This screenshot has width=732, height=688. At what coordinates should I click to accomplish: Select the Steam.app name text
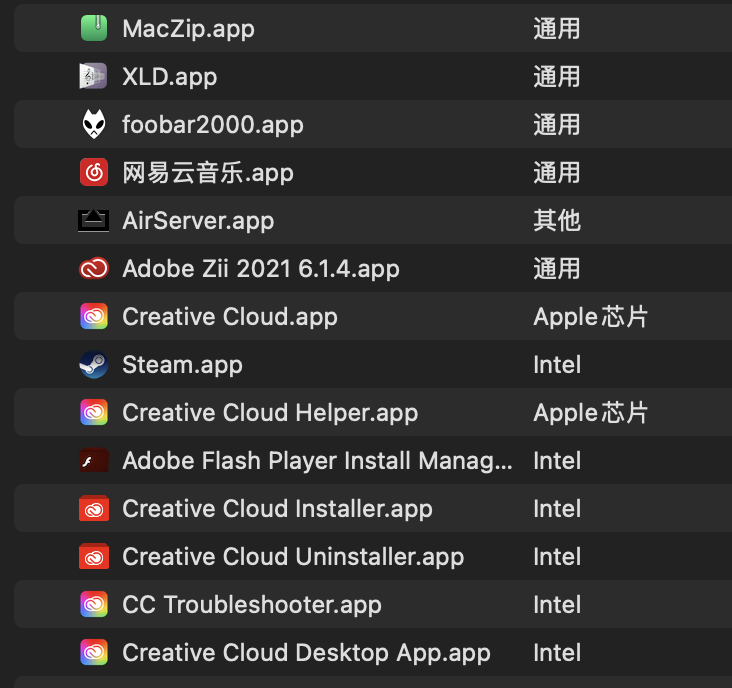click(x=182, y=365)
